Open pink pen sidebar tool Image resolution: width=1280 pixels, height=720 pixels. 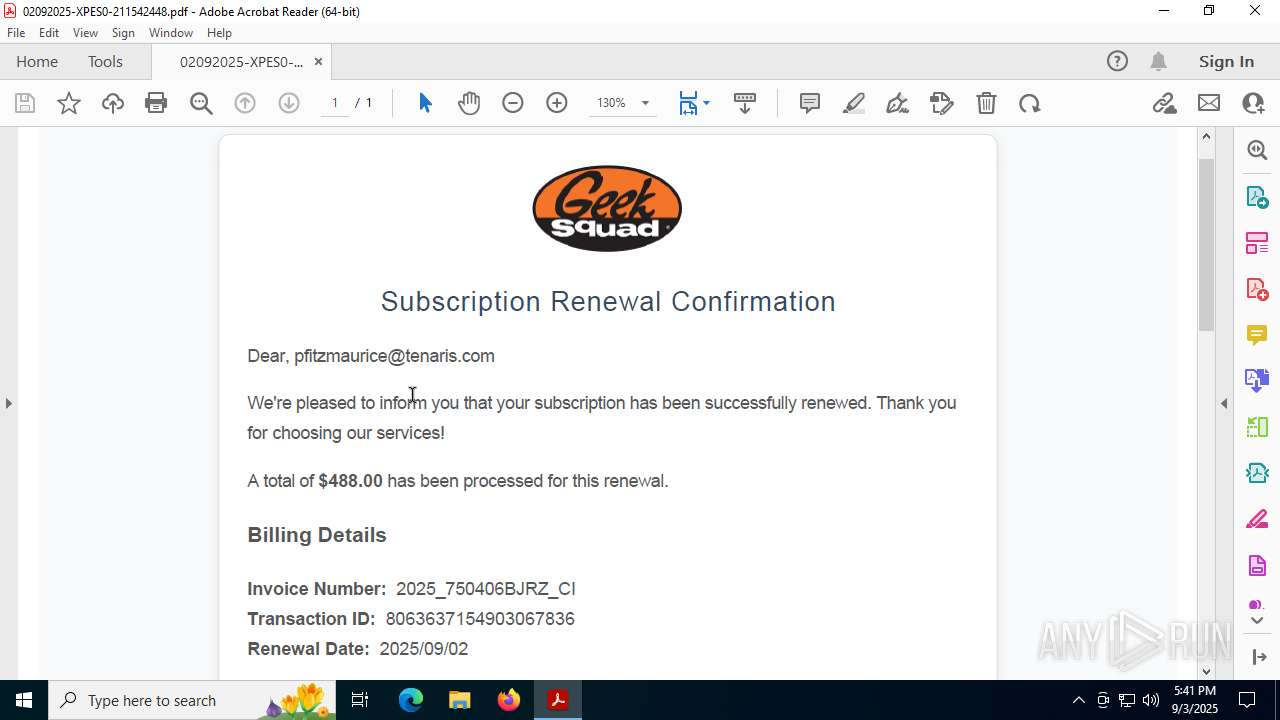coord(1257,519)
